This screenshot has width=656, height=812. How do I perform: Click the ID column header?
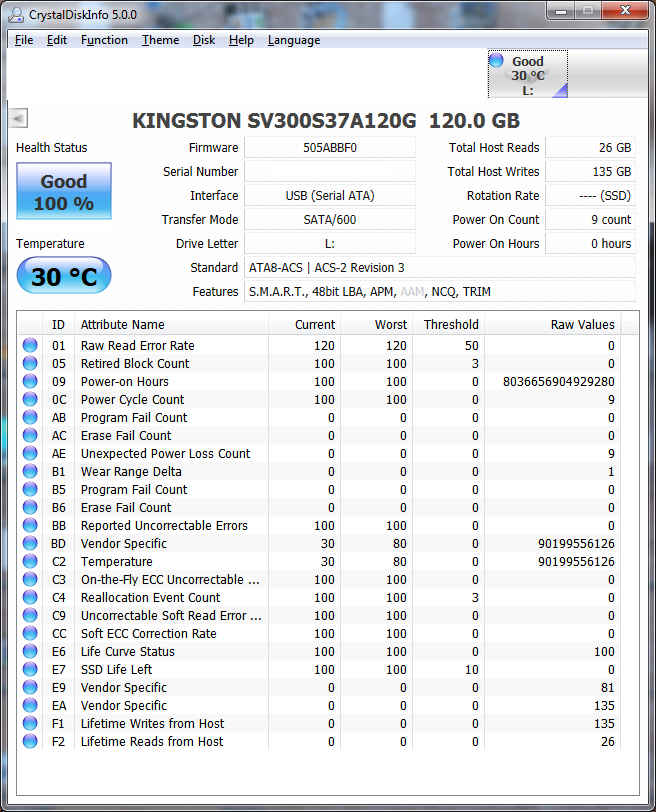tap(58, 325)
